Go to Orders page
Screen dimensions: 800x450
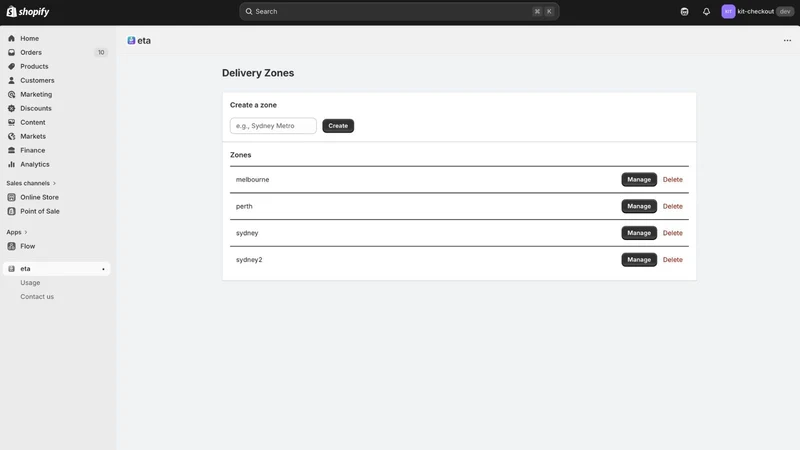tap(31, 52)
